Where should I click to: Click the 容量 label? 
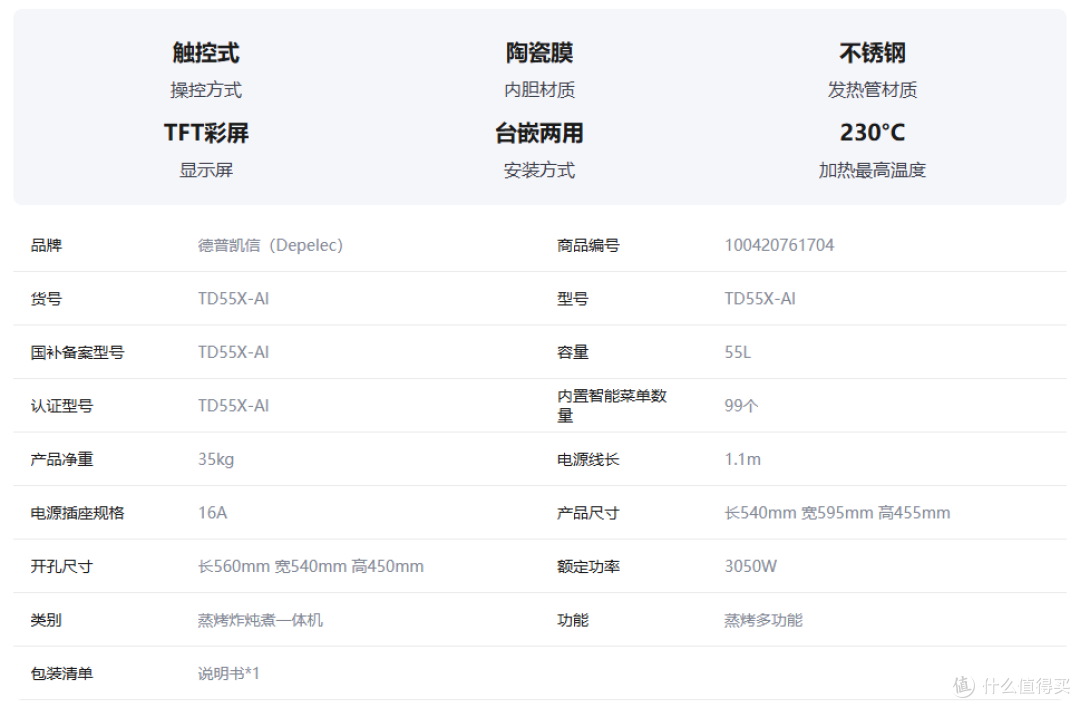pyautogui.click(x=572, y=353)
